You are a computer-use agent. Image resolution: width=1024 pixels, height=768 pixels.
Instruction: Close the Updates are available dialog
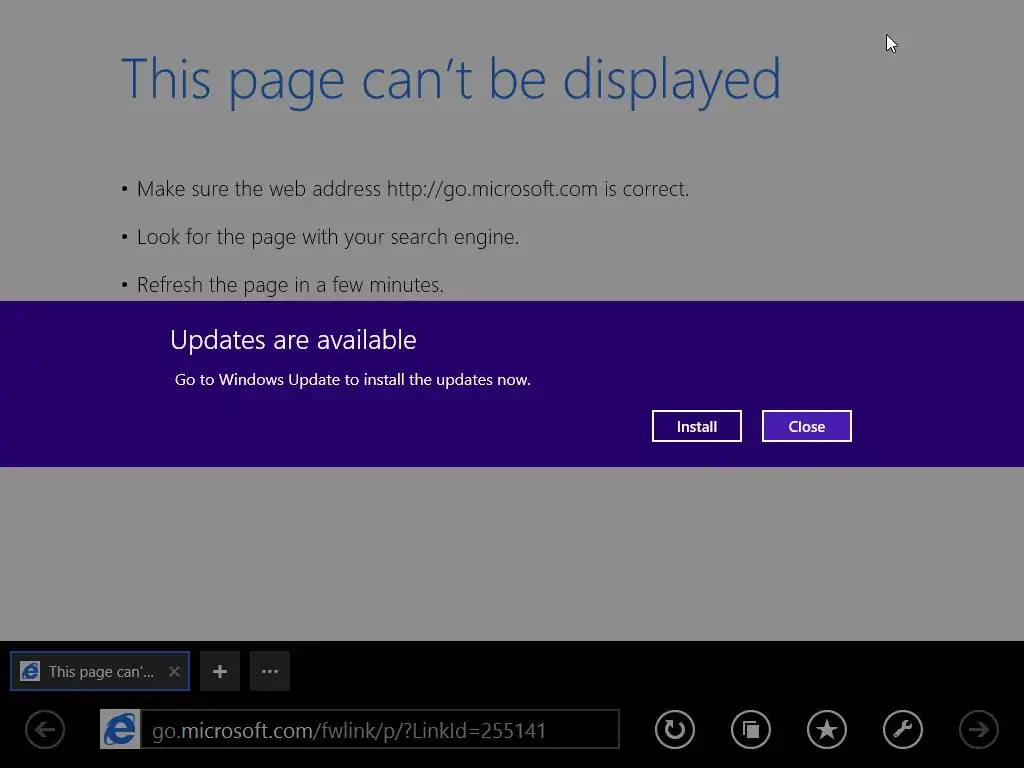807,426
